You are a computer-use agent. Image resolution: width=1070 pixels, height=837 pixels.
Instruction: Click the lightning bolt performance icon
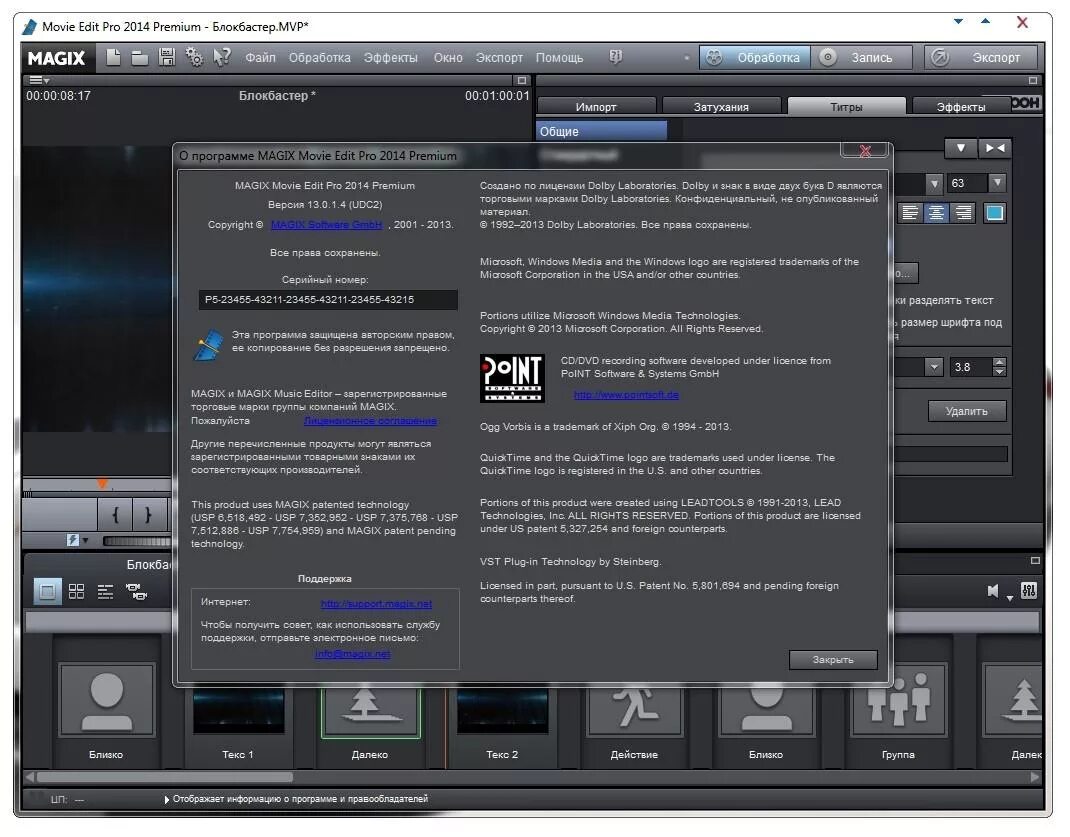[x=73, y=540]
